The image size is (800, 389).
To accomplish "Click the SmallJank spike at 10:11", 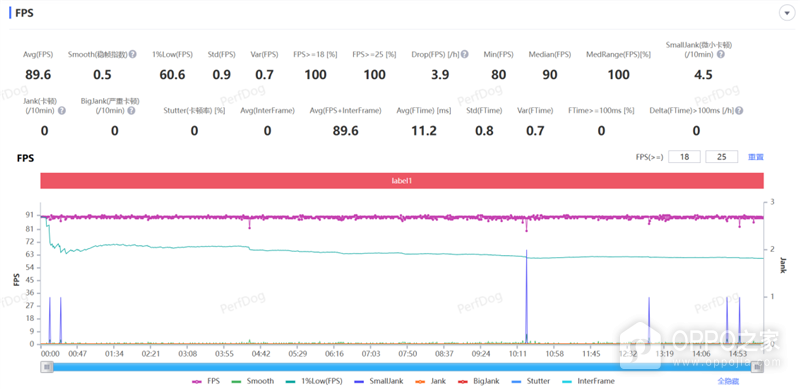I will pos(527,296).
